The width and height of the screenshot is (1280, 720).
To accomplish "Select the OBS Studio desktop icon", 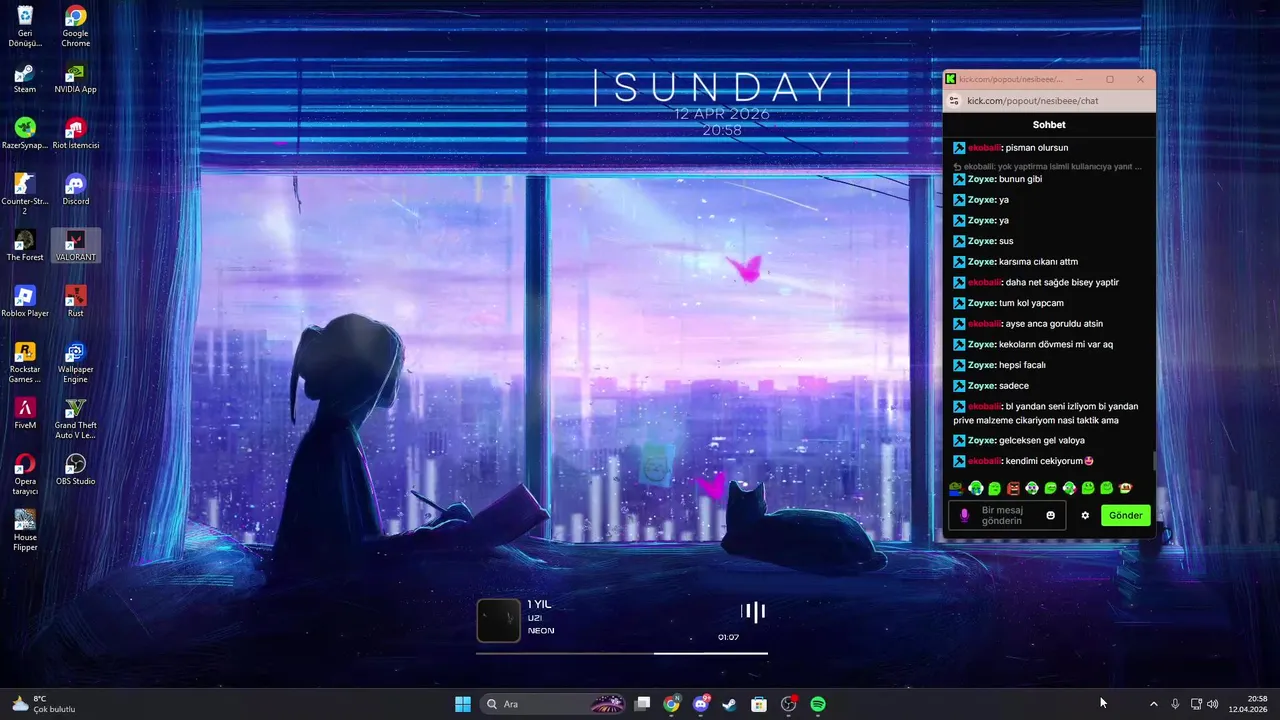I will tap(75, 470).
